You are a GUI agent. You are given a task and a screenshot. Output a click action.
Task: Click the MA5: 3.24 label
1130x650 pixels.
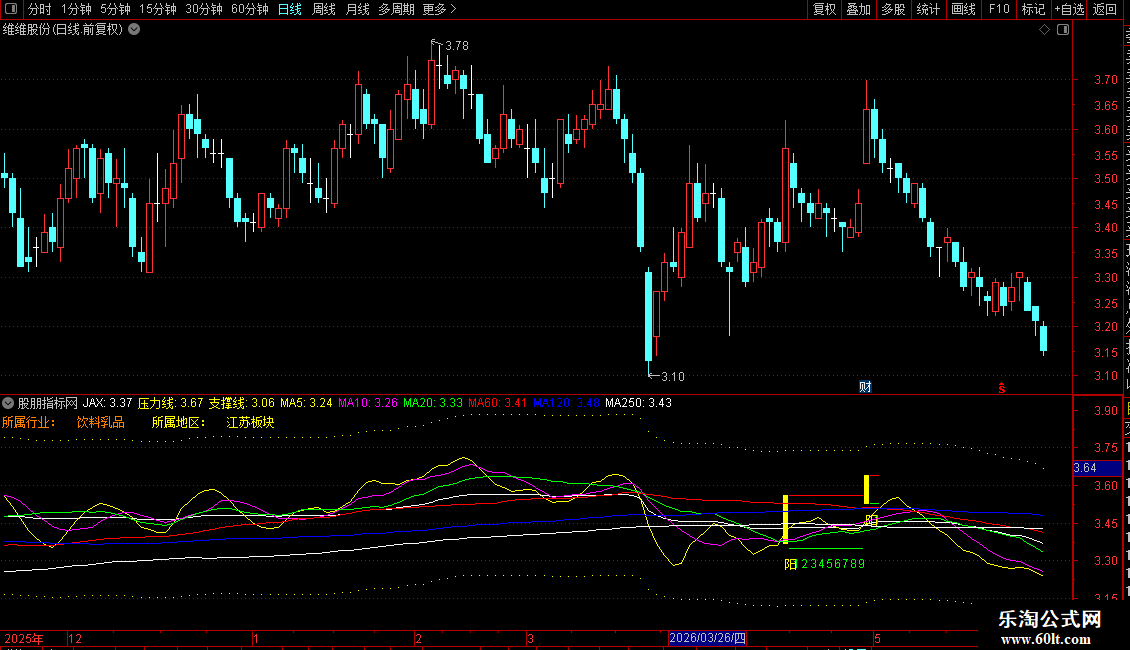pos(306,403)
